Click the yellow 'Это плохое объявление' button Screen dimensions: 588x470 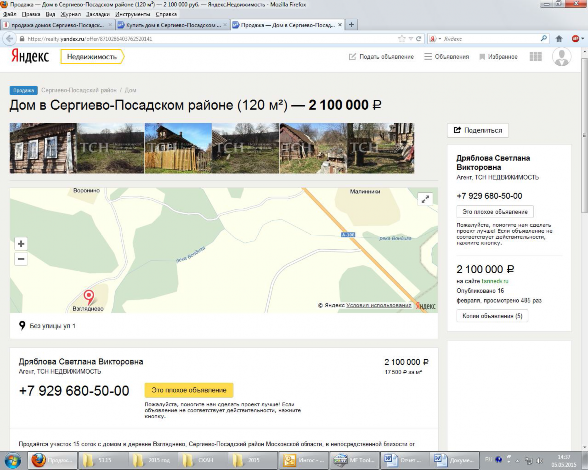click(189, 390)
